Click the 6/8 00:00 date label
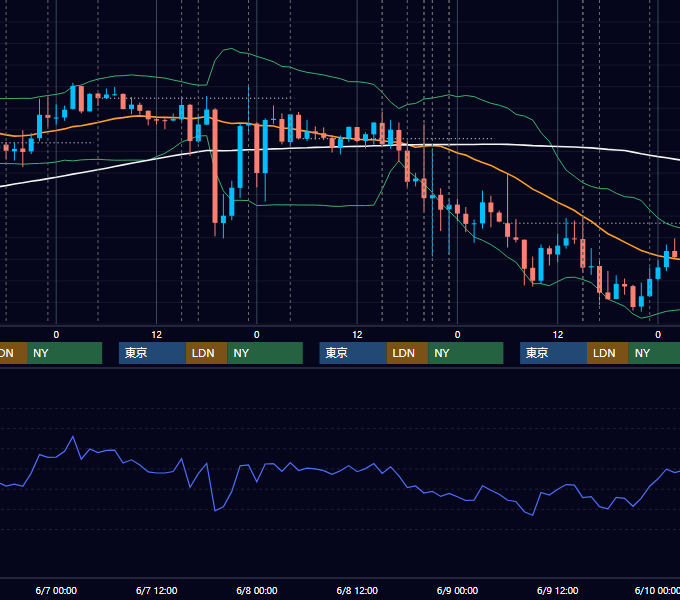This screenshot has height=600, width=680. tap(257, 590)
